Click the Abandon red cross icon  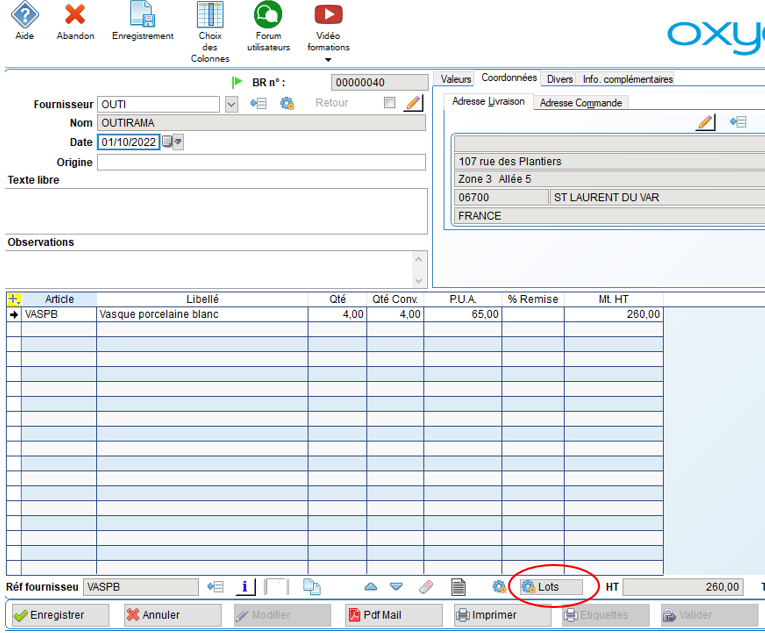75,15
